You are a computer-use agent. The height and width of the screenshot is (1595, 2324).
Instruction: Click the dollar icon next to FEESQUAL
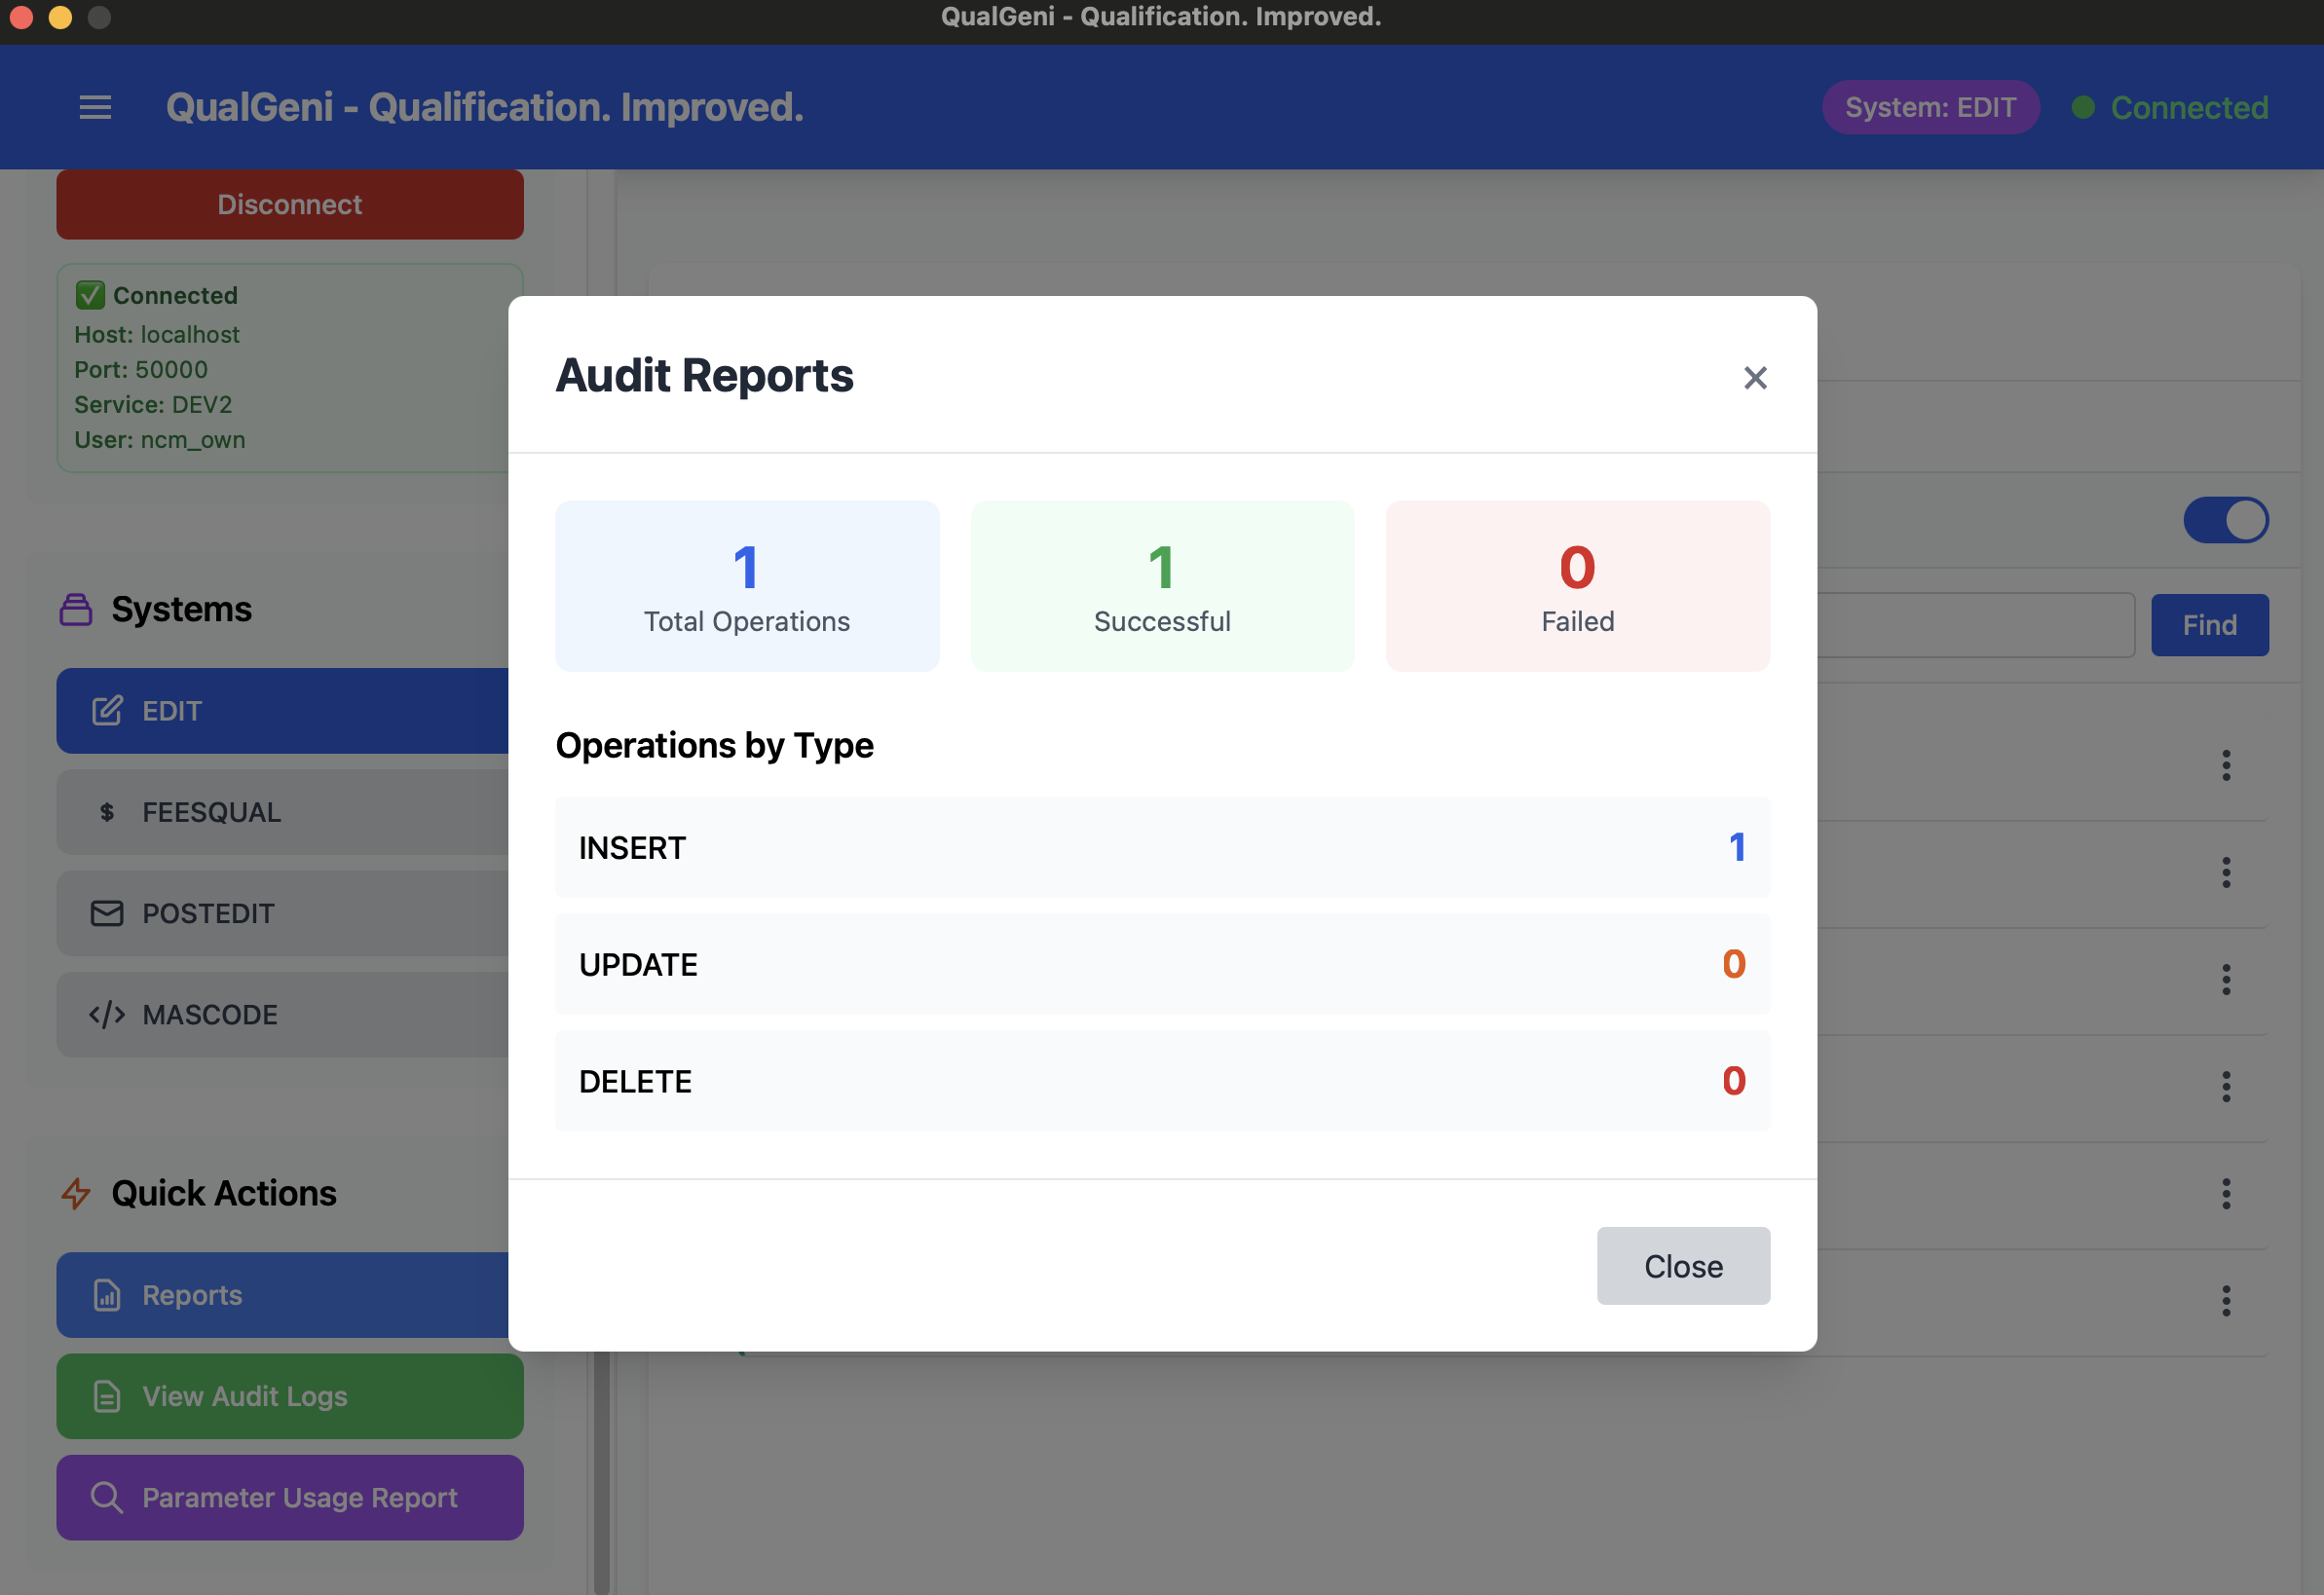106,812
